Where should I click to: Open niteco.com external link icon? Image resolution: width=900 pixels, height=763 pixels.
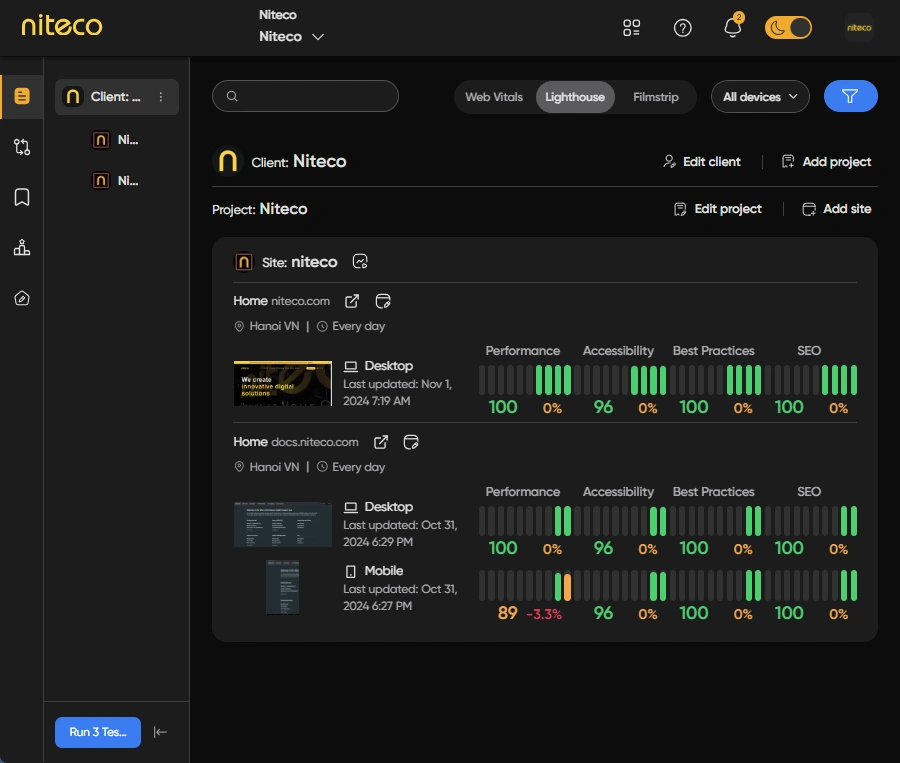pyautogui.click(x=352, y=301)
